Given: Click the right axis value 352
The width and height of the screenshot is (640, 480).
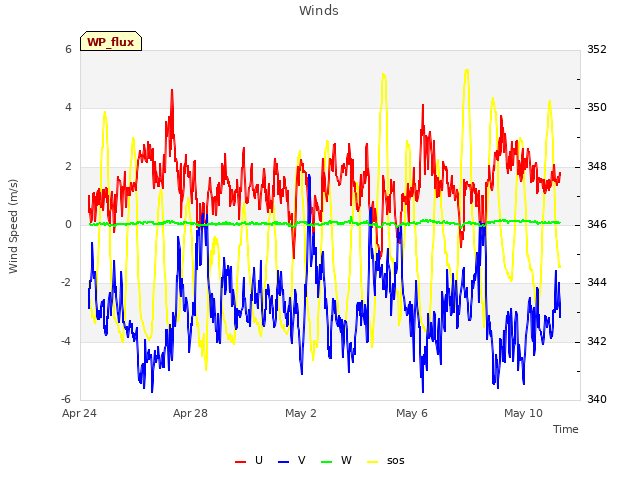Looking at the screenshot, I should point(597,49).
